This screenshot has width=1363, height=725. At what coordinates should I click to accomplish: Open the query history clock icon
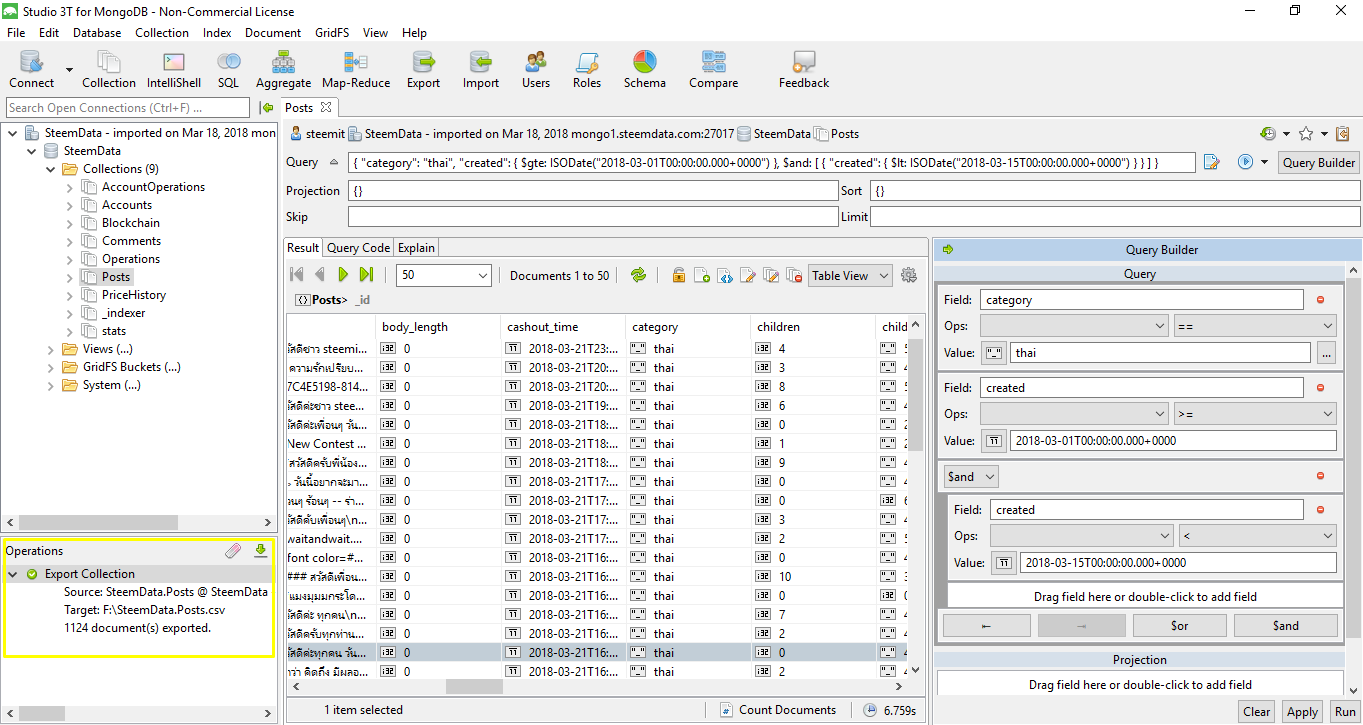click(1268, 134)
